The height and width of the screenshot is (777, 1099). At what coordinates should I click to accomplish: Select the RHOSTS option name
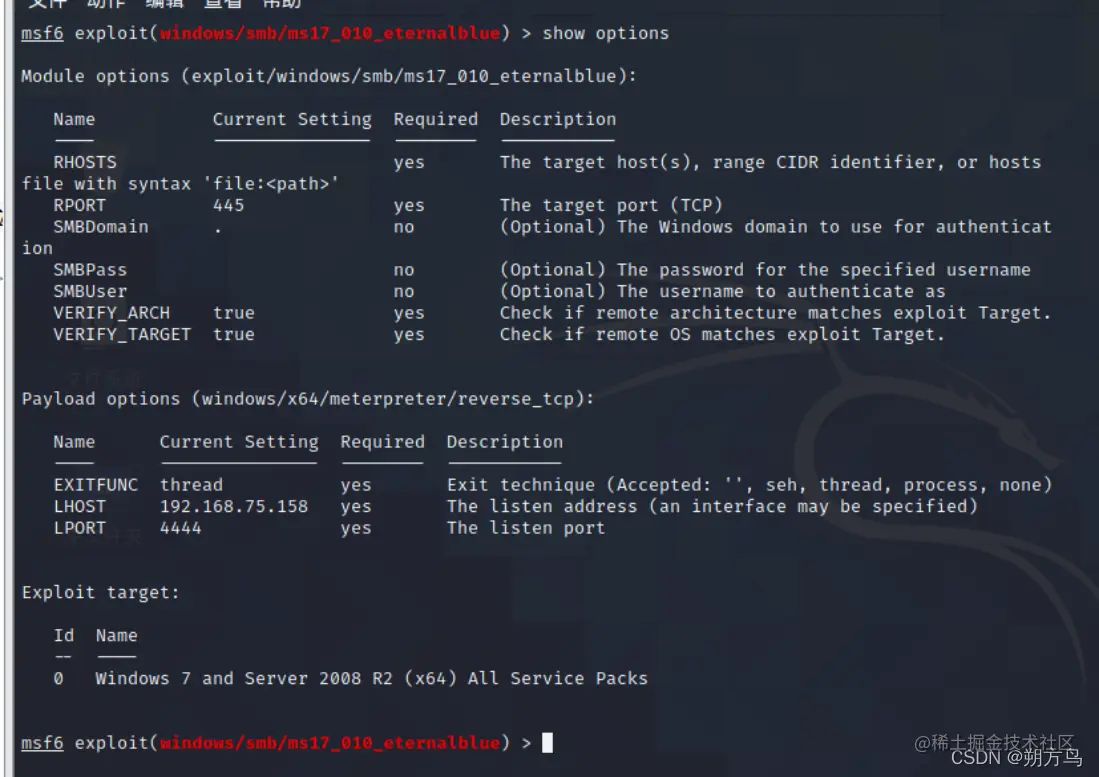point(85,162)
